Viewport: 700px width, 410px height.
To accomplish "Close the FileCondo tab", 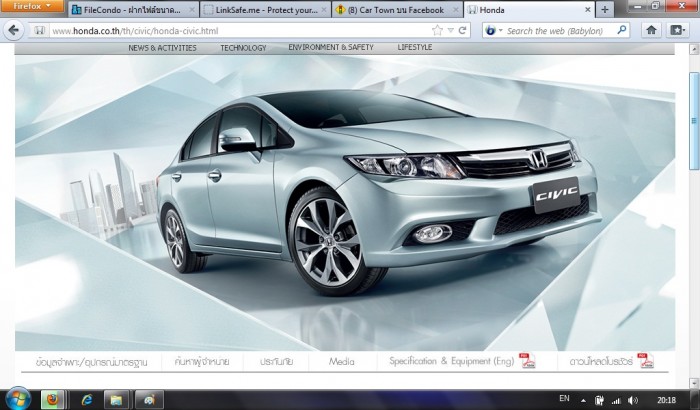I will [x=192, y=10].
